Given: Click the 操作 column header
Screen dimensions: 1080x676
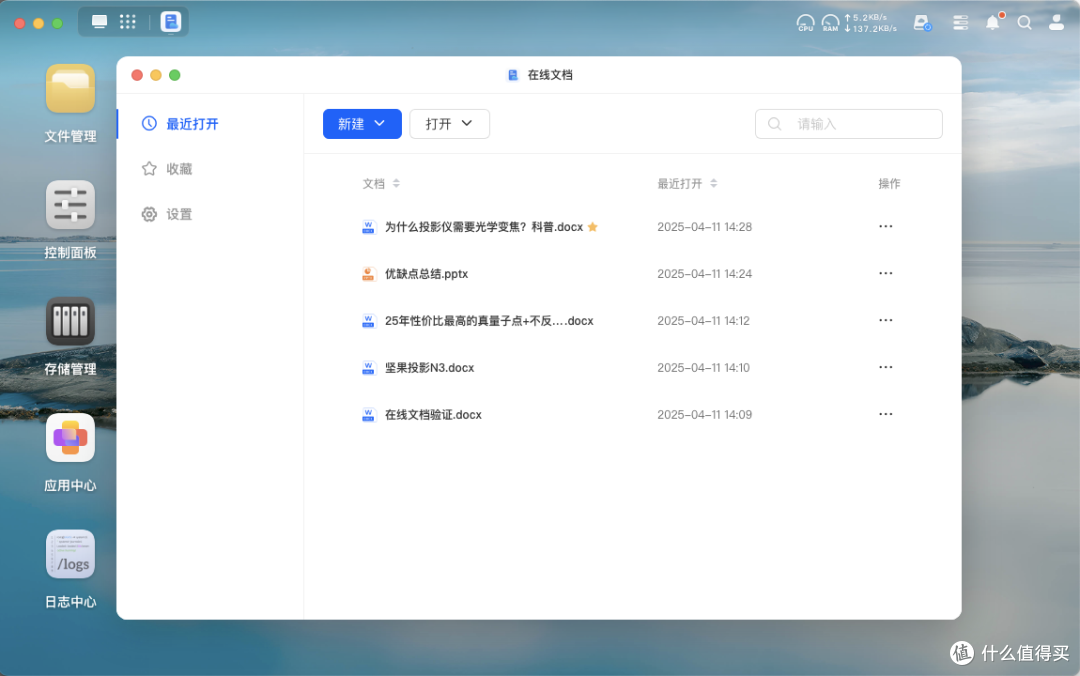Looking at the screenshot, I should (x=889, y=183).
